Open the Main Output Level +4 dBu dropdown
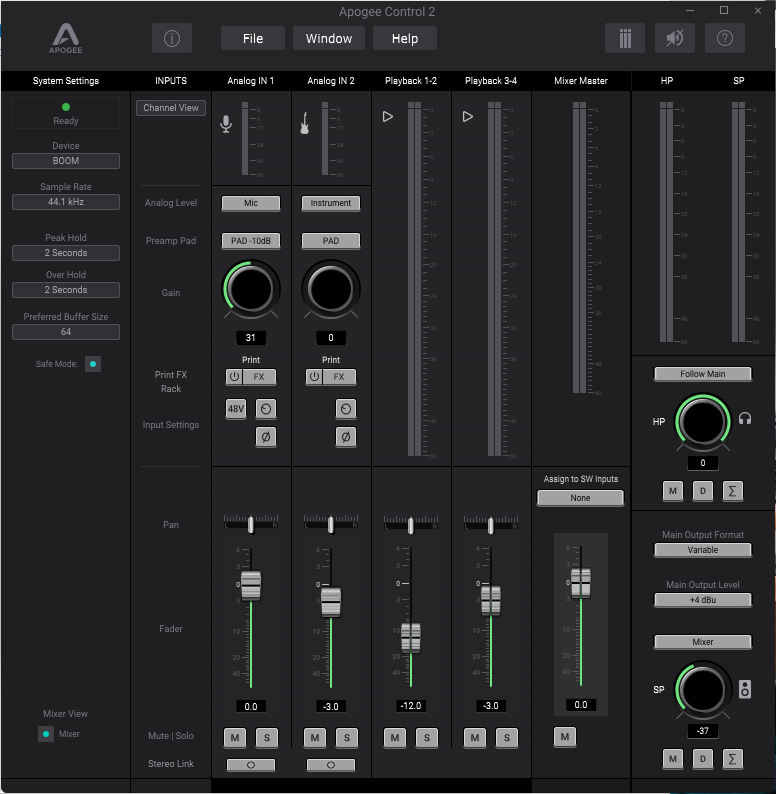Viewport: 776px width, 794px height. click(702, 600)
